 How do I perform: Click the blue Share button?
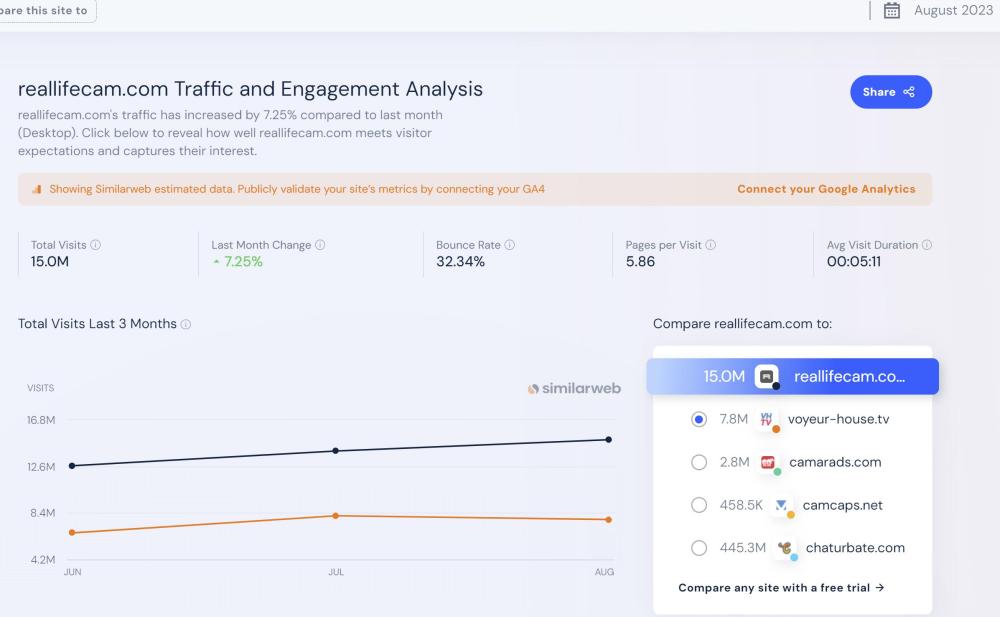[x=890, y=92]
